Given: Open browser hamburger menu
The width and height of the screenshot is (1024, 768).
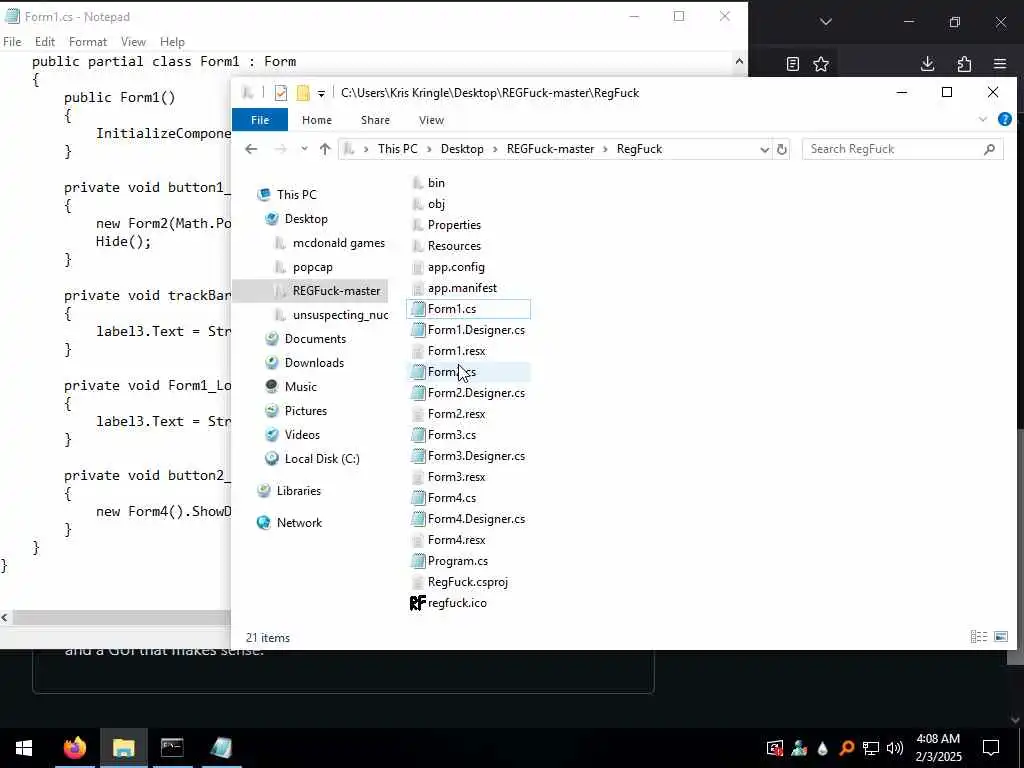Looking at the screenshot, I should (x=1000, y=64).
